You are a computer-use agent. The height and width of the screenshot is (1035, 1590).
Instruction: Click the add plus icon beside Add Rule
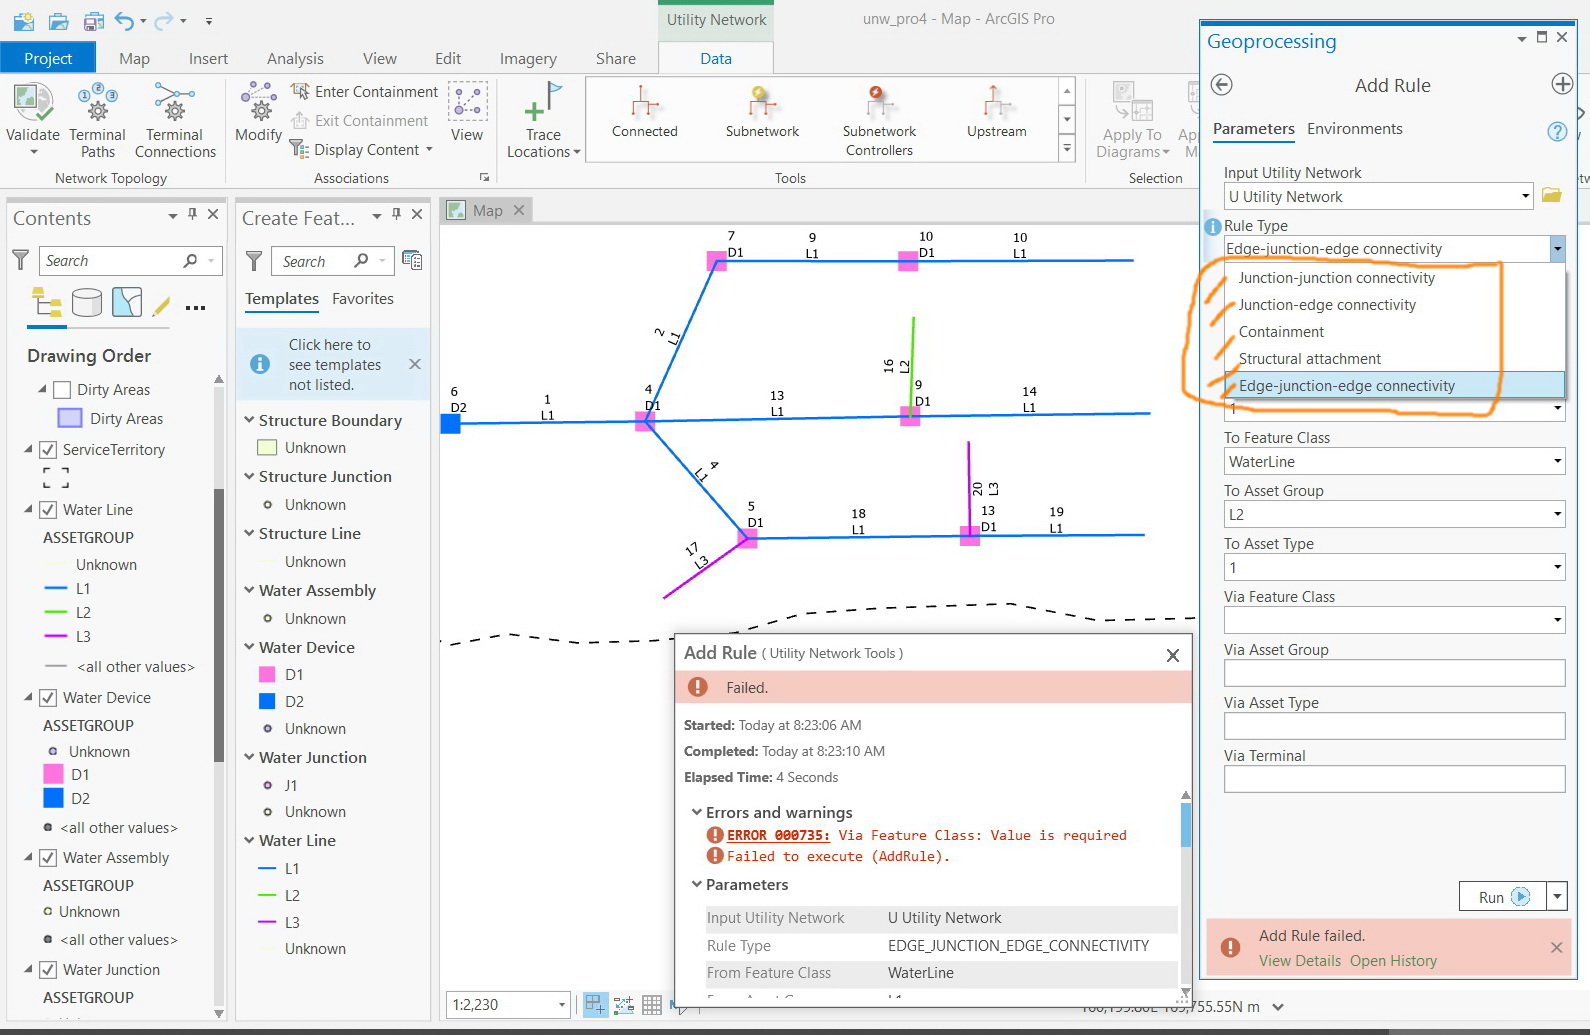[1562, 84]
